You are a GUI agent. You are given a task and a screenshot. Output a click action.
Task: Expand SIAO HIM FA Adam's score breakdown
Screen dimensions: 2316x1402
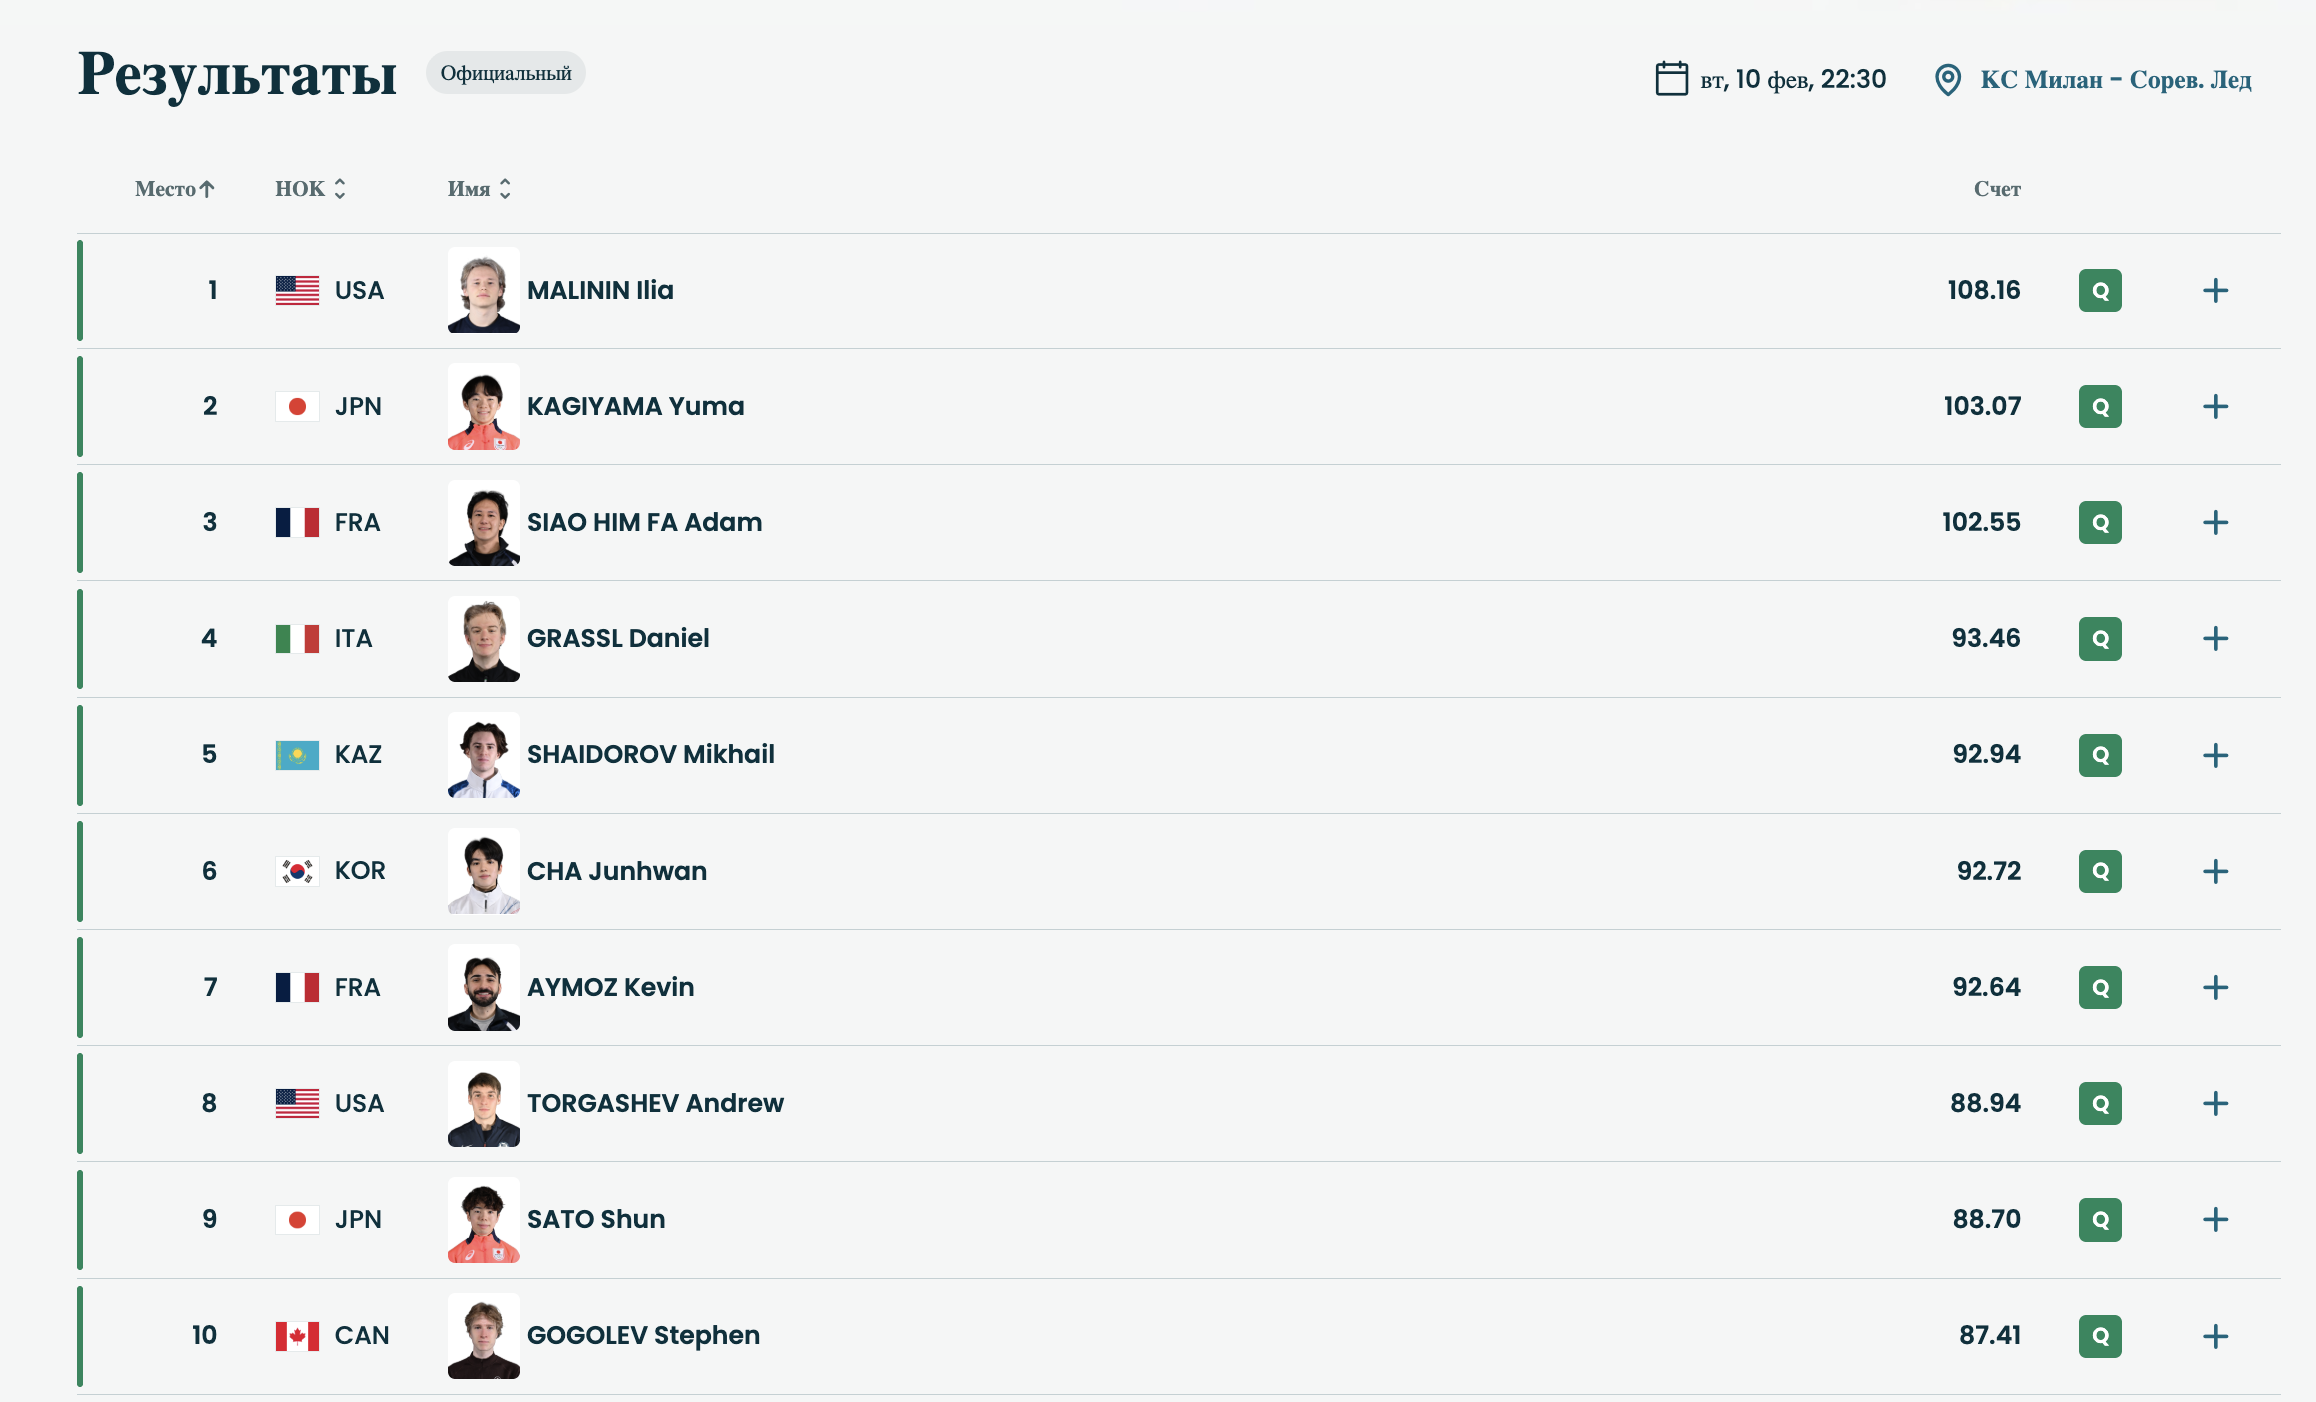[2215, 523]
